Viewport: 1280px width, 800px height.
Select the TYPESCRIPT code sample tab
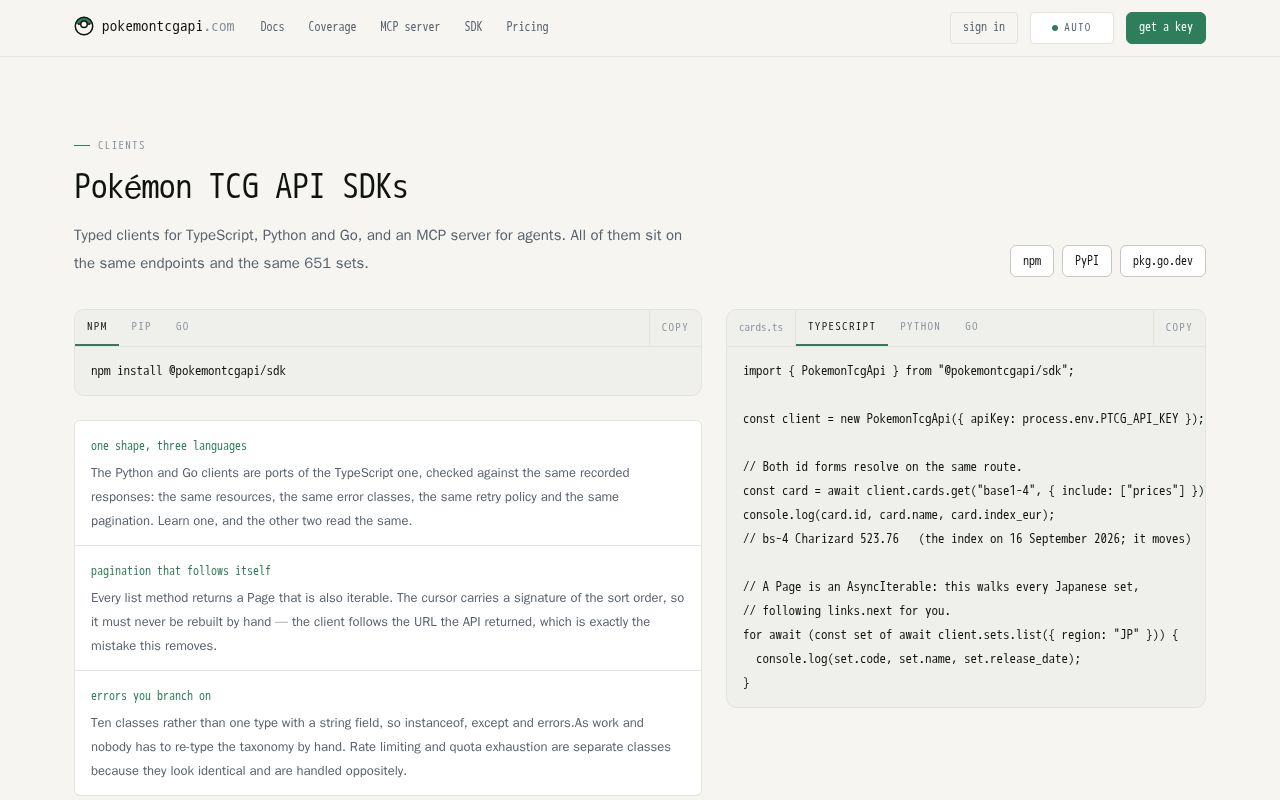pyautogui.click(x=842, y=327)
